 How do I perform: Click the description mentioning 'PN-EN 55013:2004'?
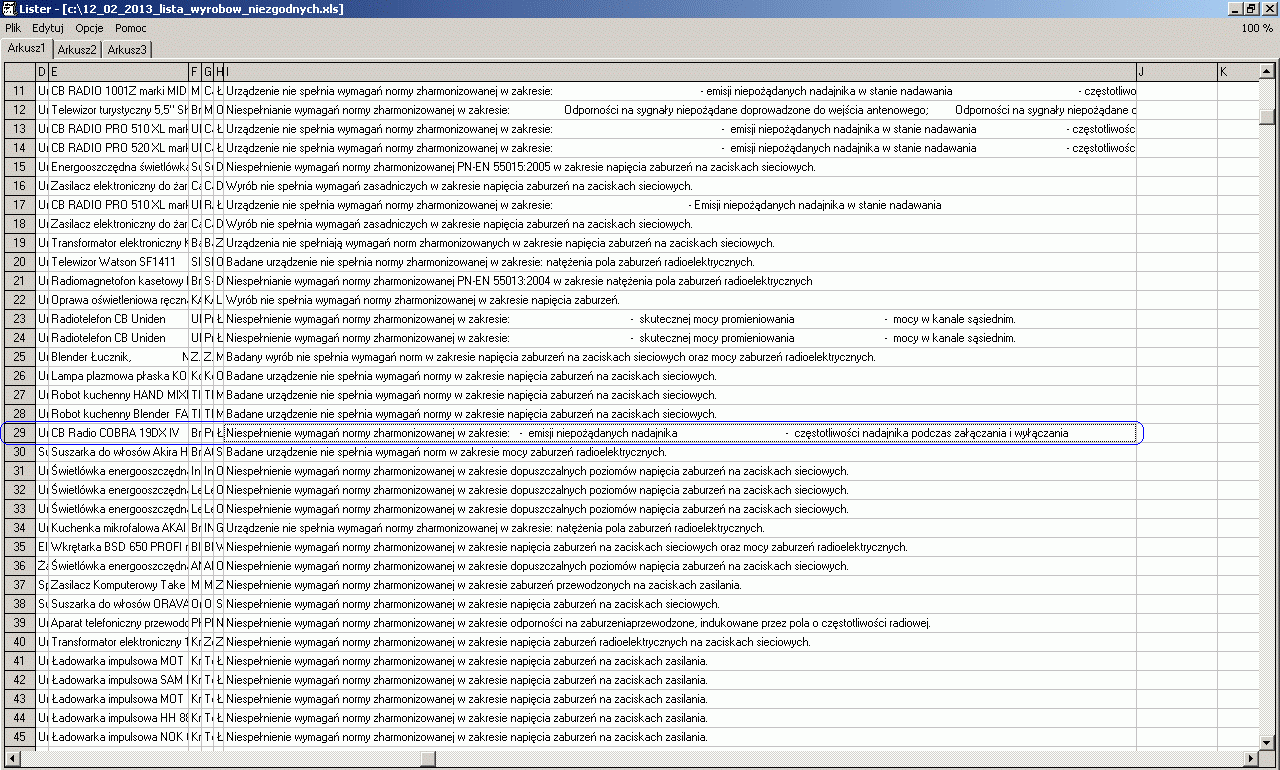pyautogui.click(x=680, y=281)
